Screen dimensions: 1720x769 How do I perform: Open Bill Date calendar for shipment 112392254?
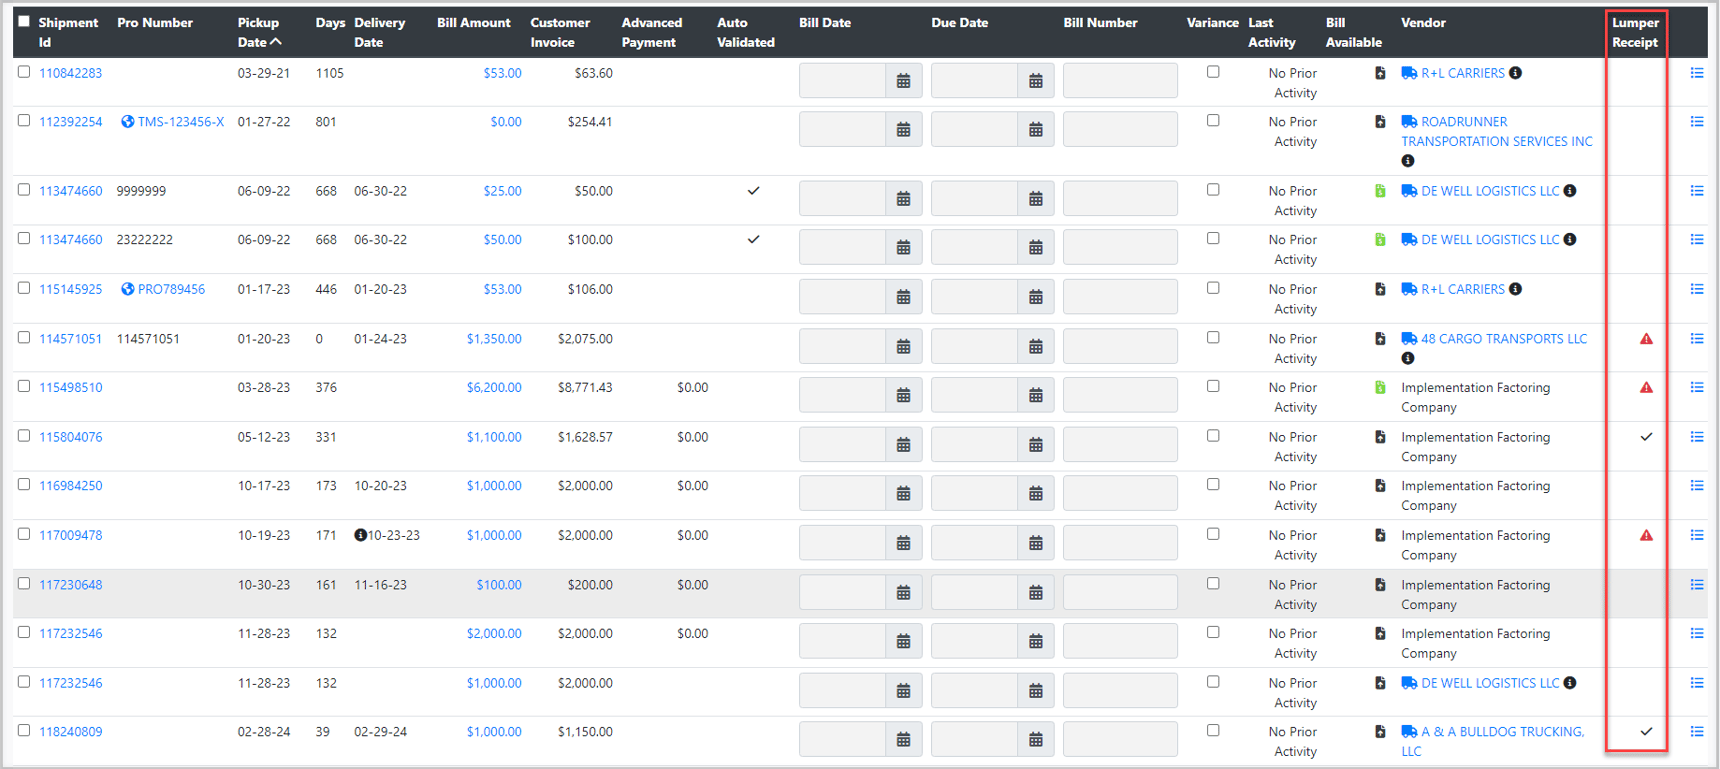903,130
